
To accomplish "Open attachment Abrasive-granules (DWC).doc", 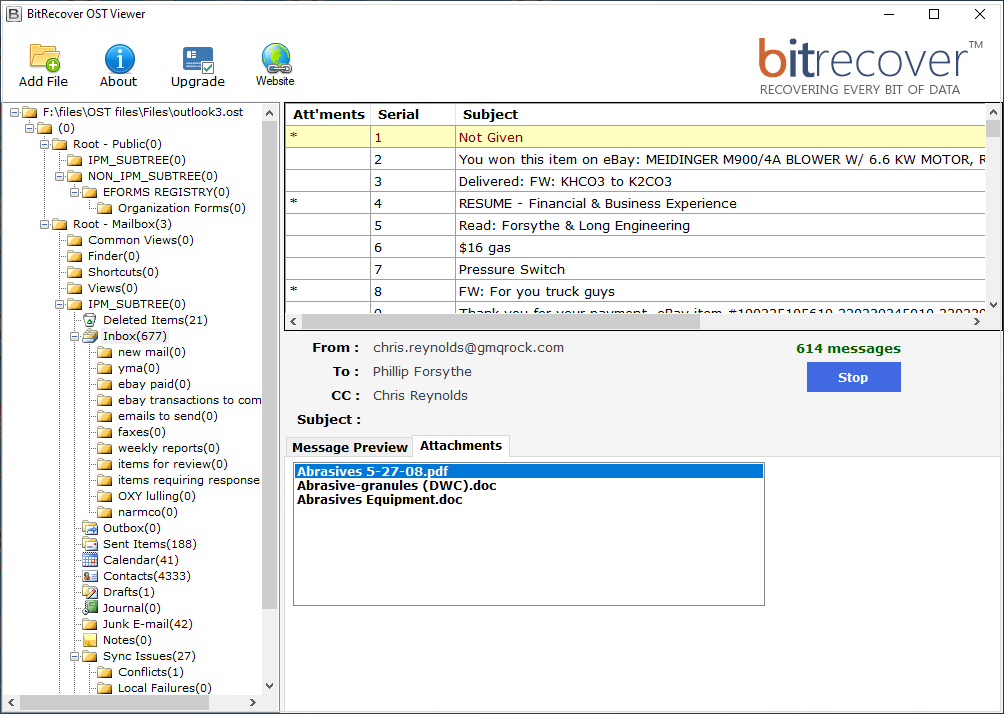I will coord(396,486).
